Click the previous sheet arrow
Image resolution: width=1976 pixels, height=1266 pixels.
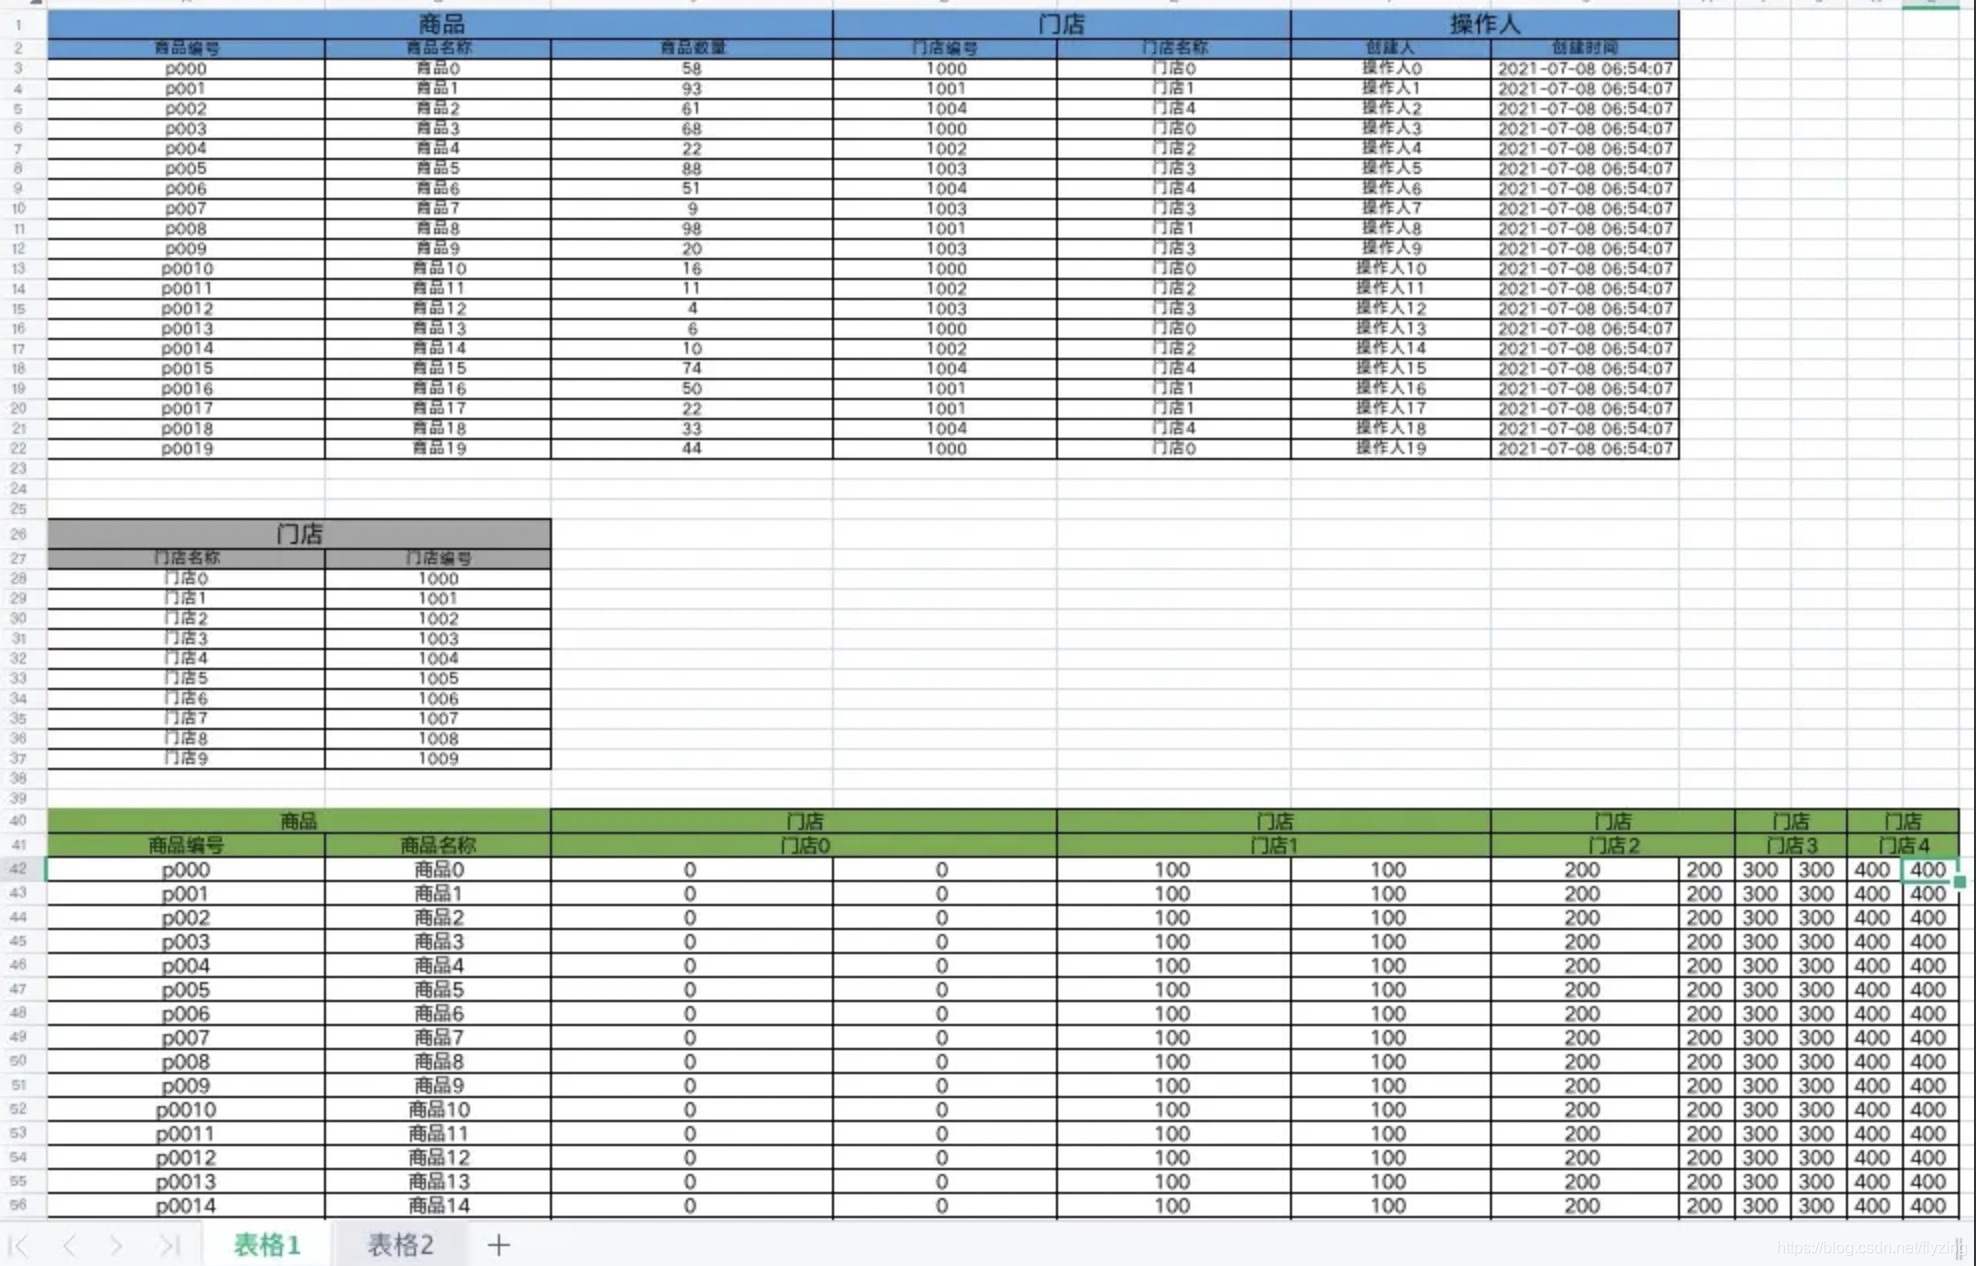pos(69,1245)
